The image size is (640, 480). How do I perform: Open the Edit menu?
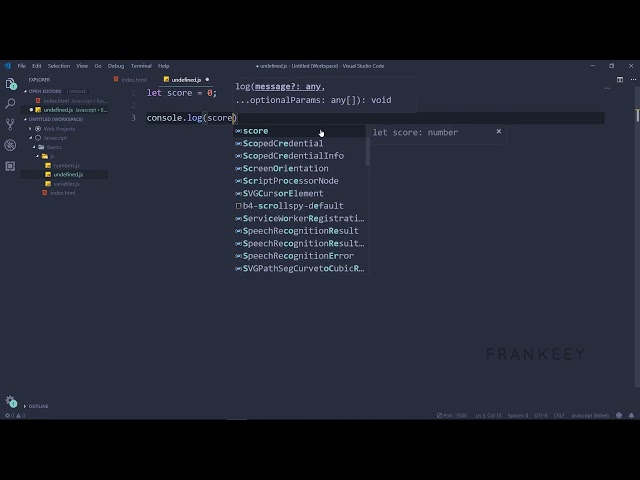37,66
